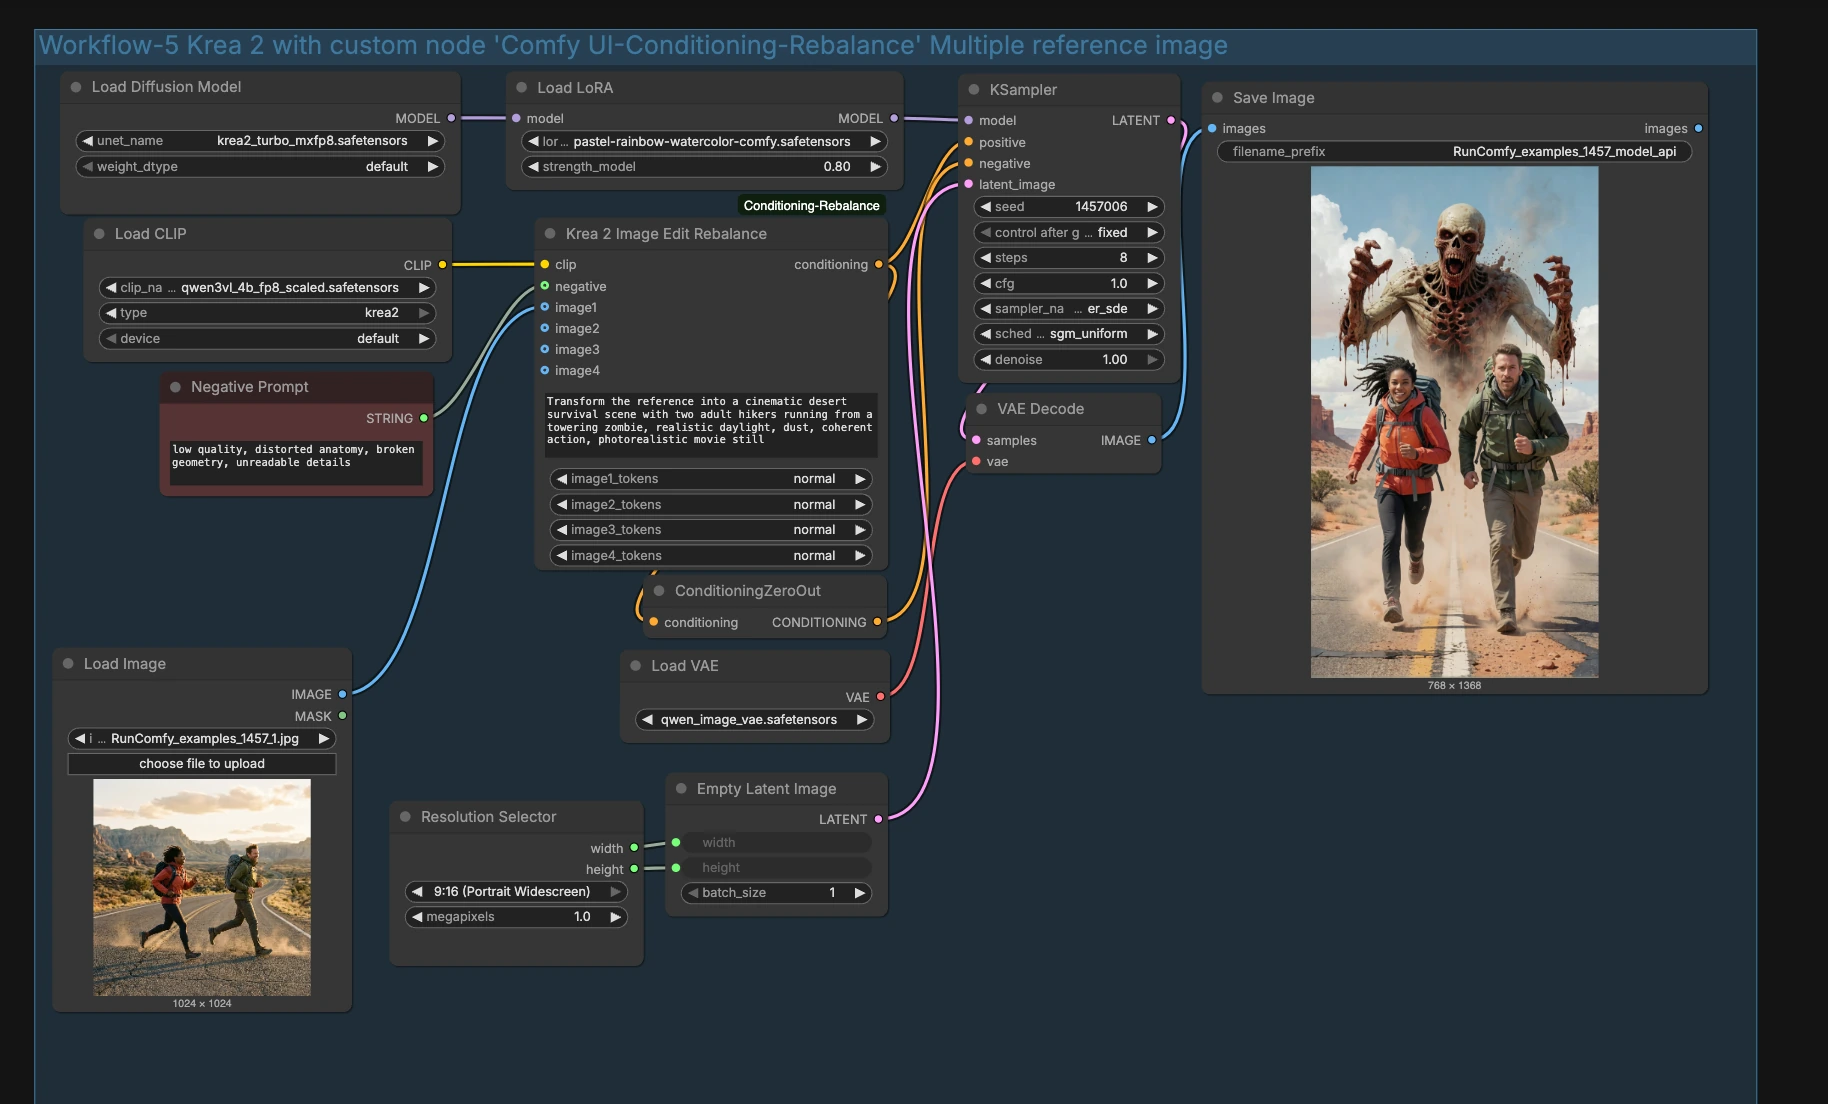Click the Conditioning-Rebalance badge
This screenshot has width=1828, height=1104.
point(812,206)
